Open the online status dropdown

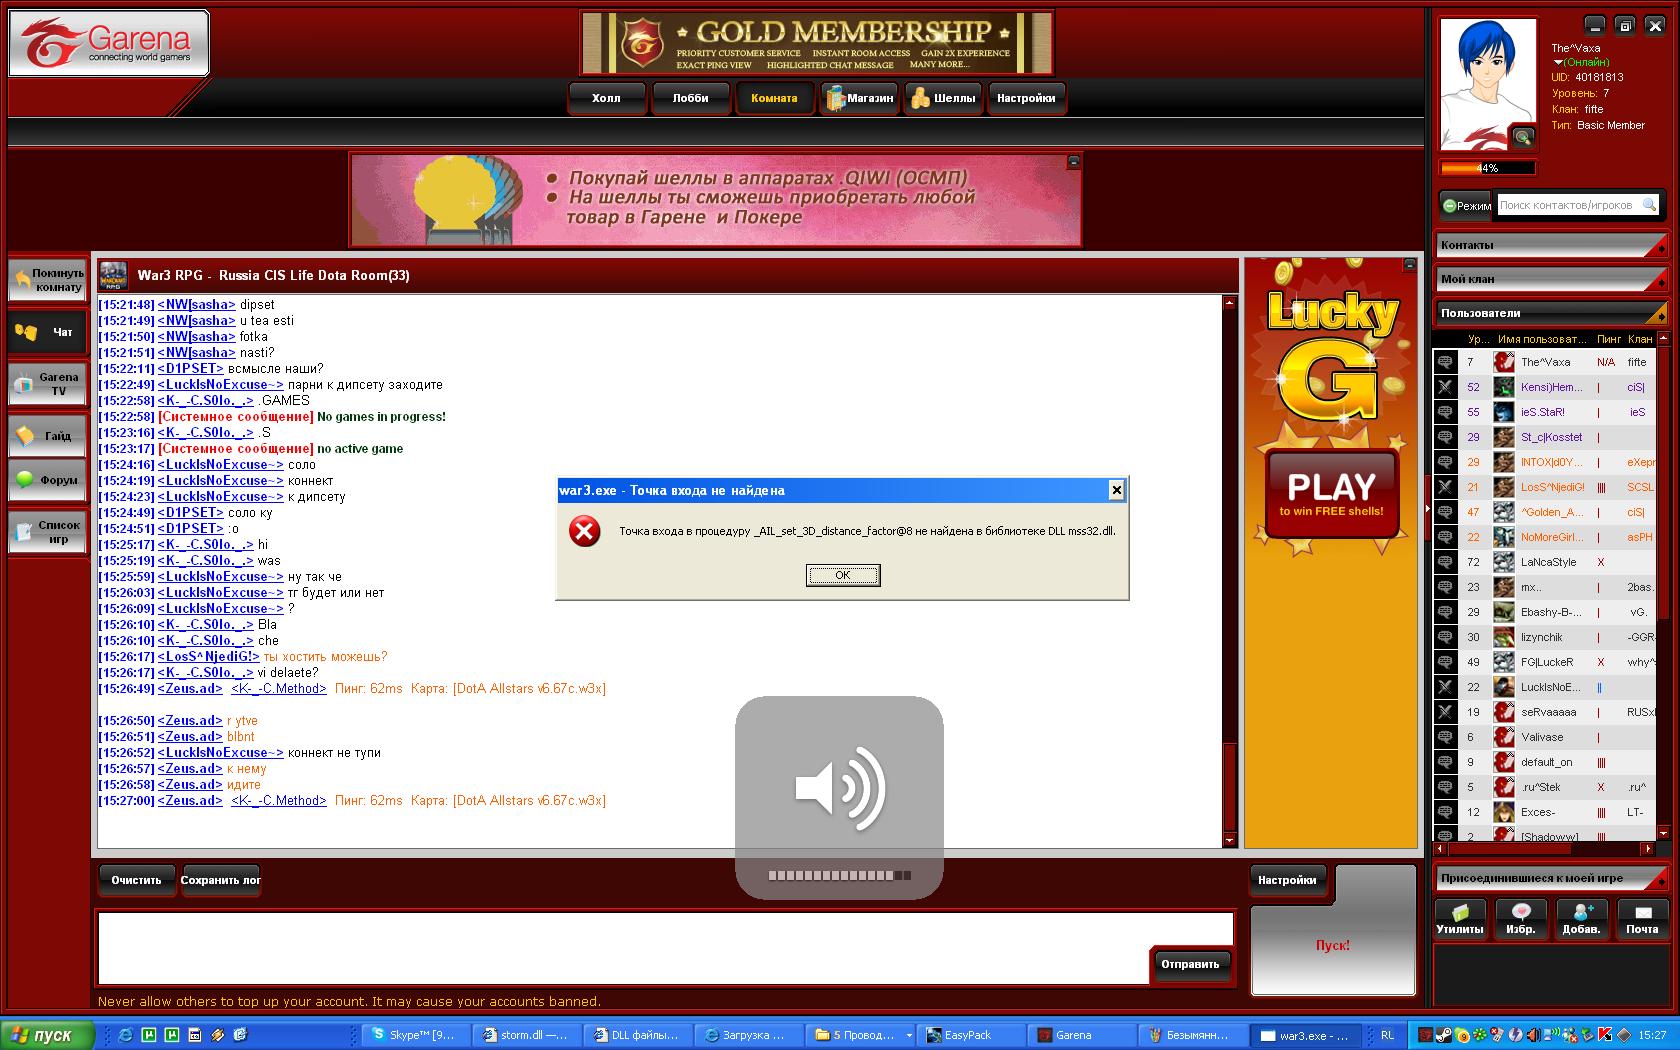tap(1558, 62)
